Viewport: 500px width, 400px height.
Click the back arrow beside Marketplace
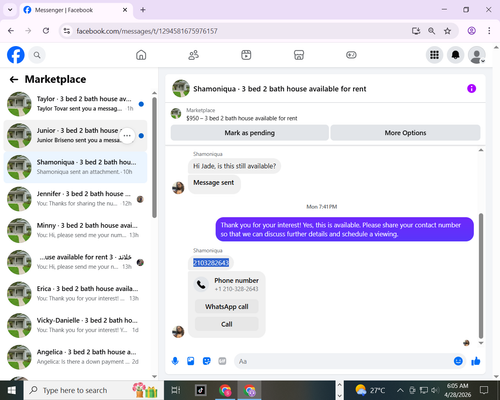pos(14,79)
